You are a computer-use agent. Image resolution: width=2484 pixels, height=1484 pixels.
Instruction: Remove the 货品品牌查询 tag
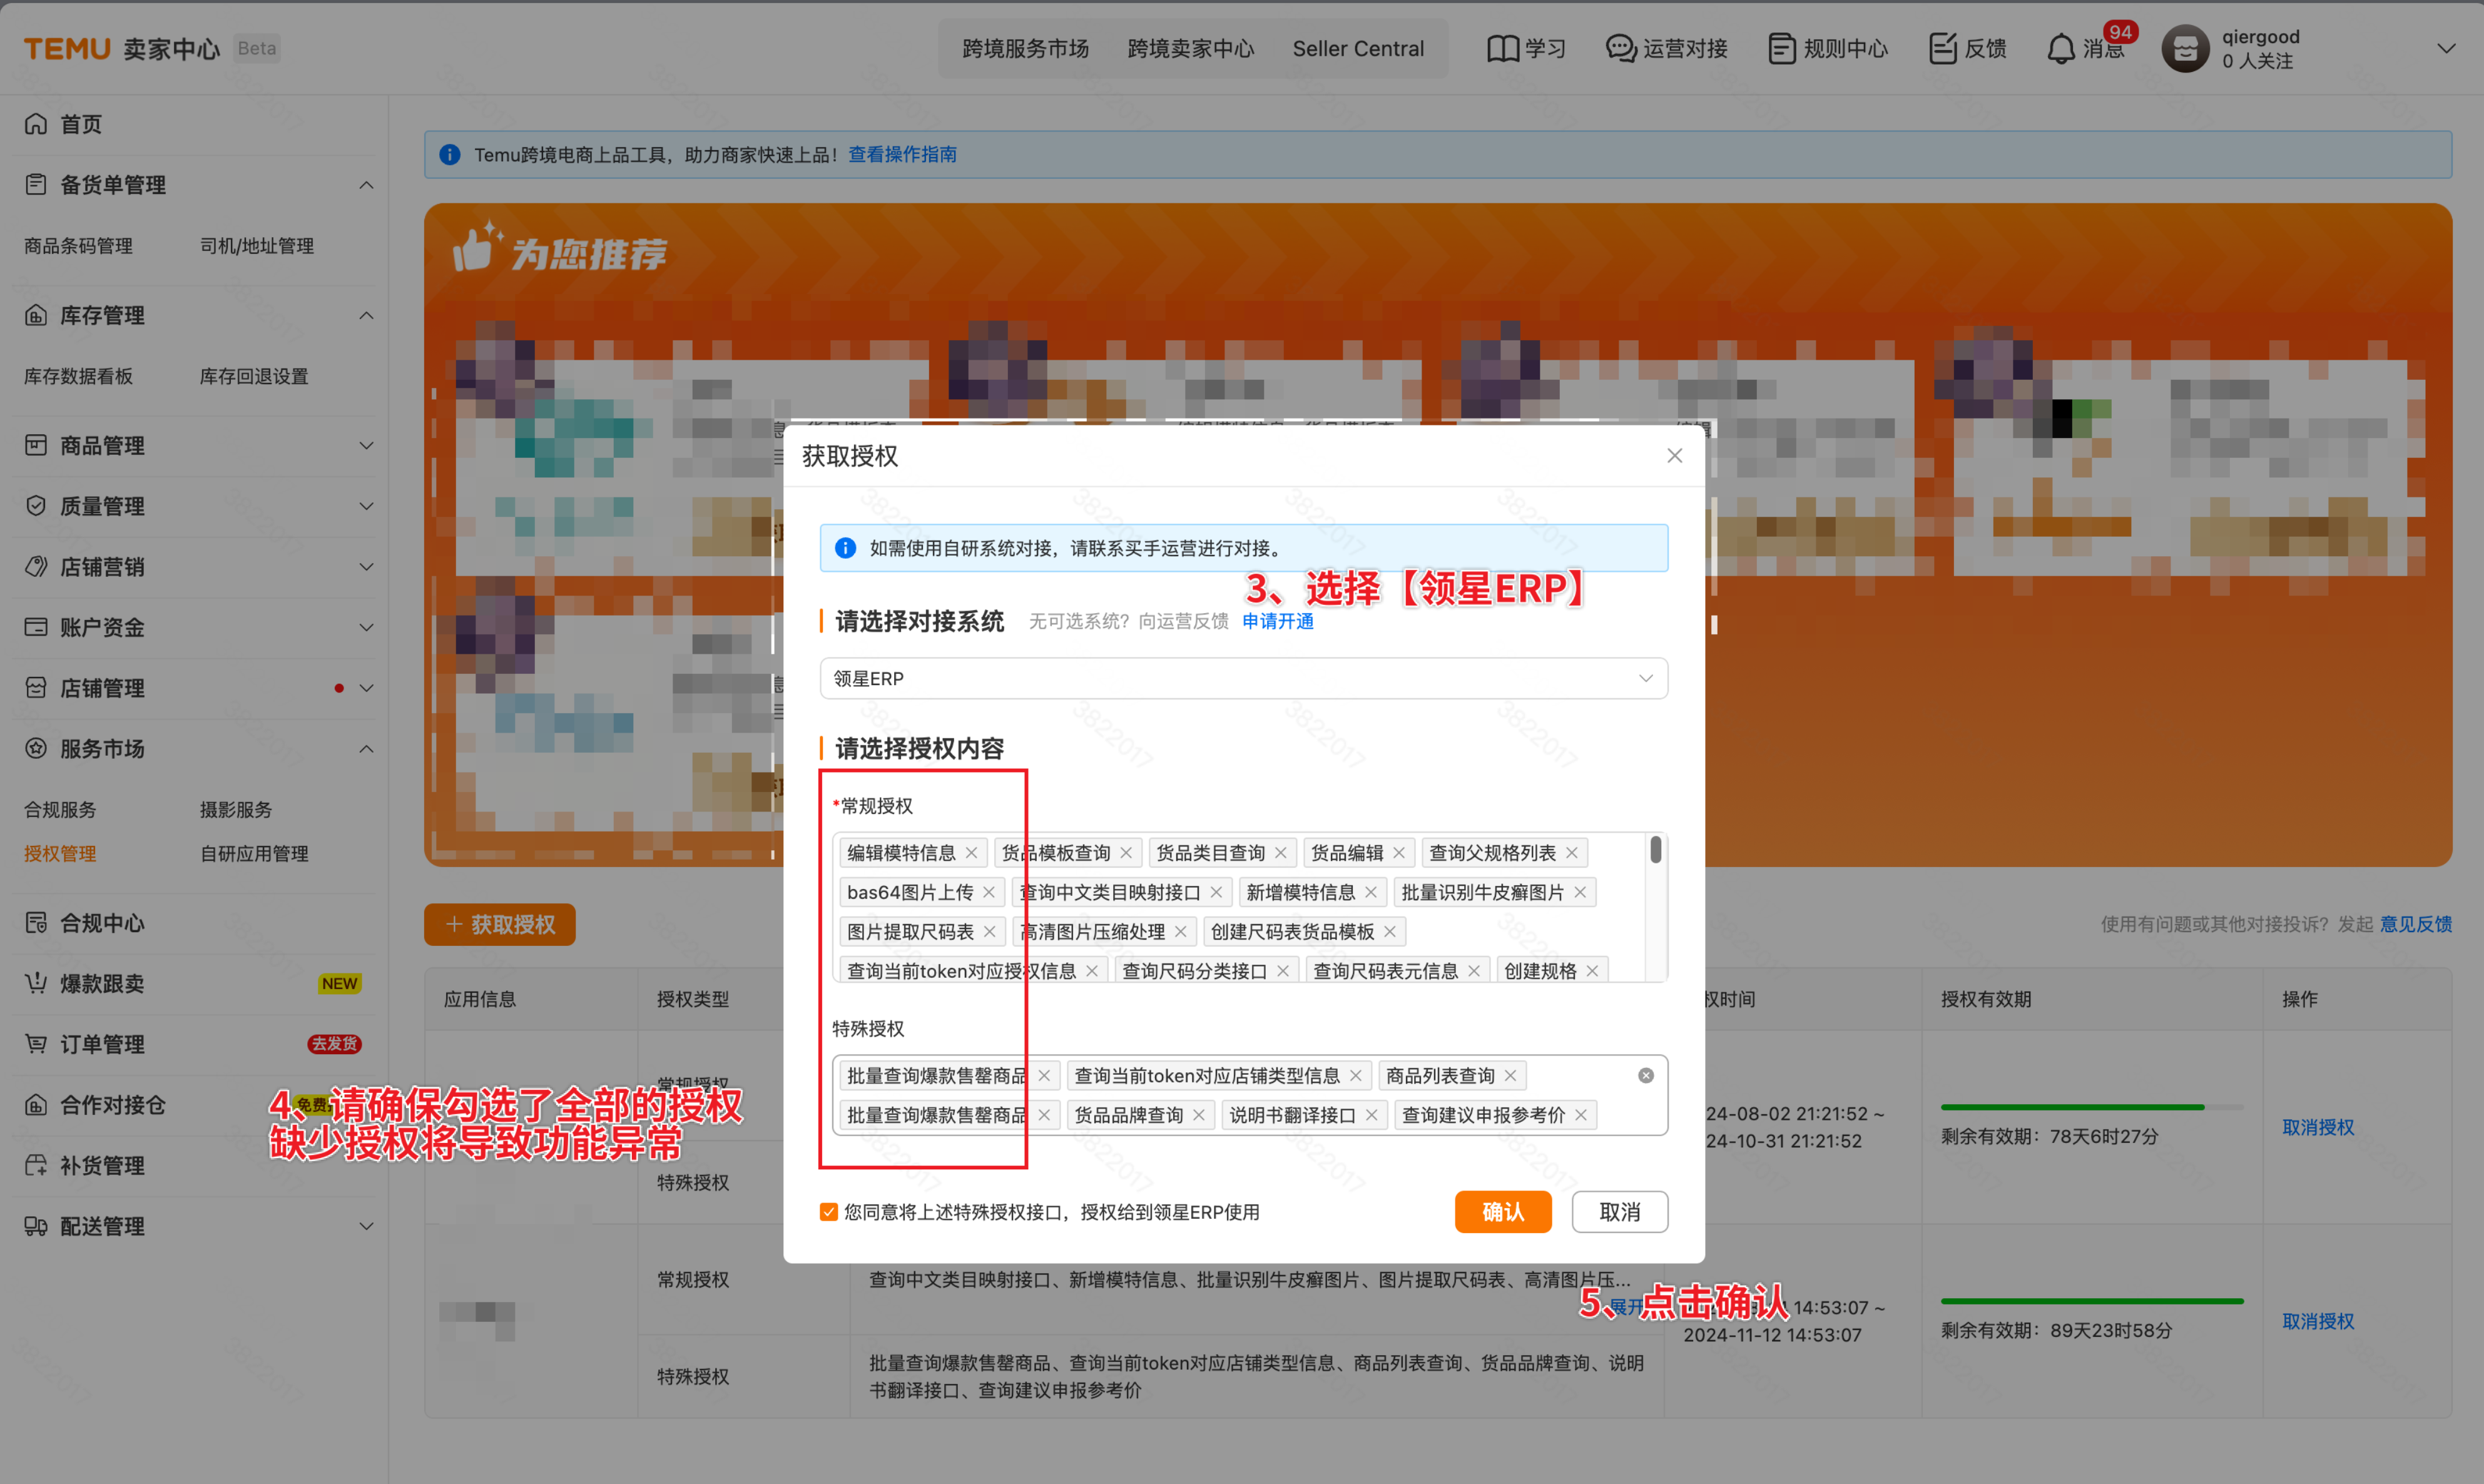1199,1115
